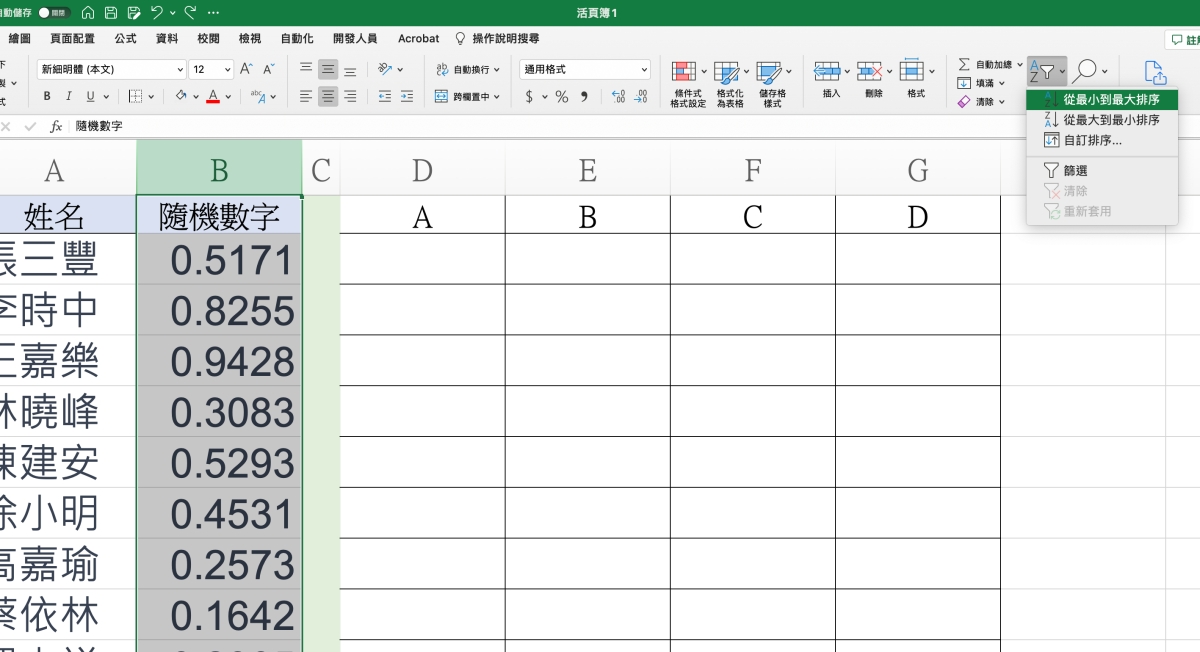Viewport: 1200px width, 652px height.
Task: Toggle Bold formatting
Action: tap(47, 96)
